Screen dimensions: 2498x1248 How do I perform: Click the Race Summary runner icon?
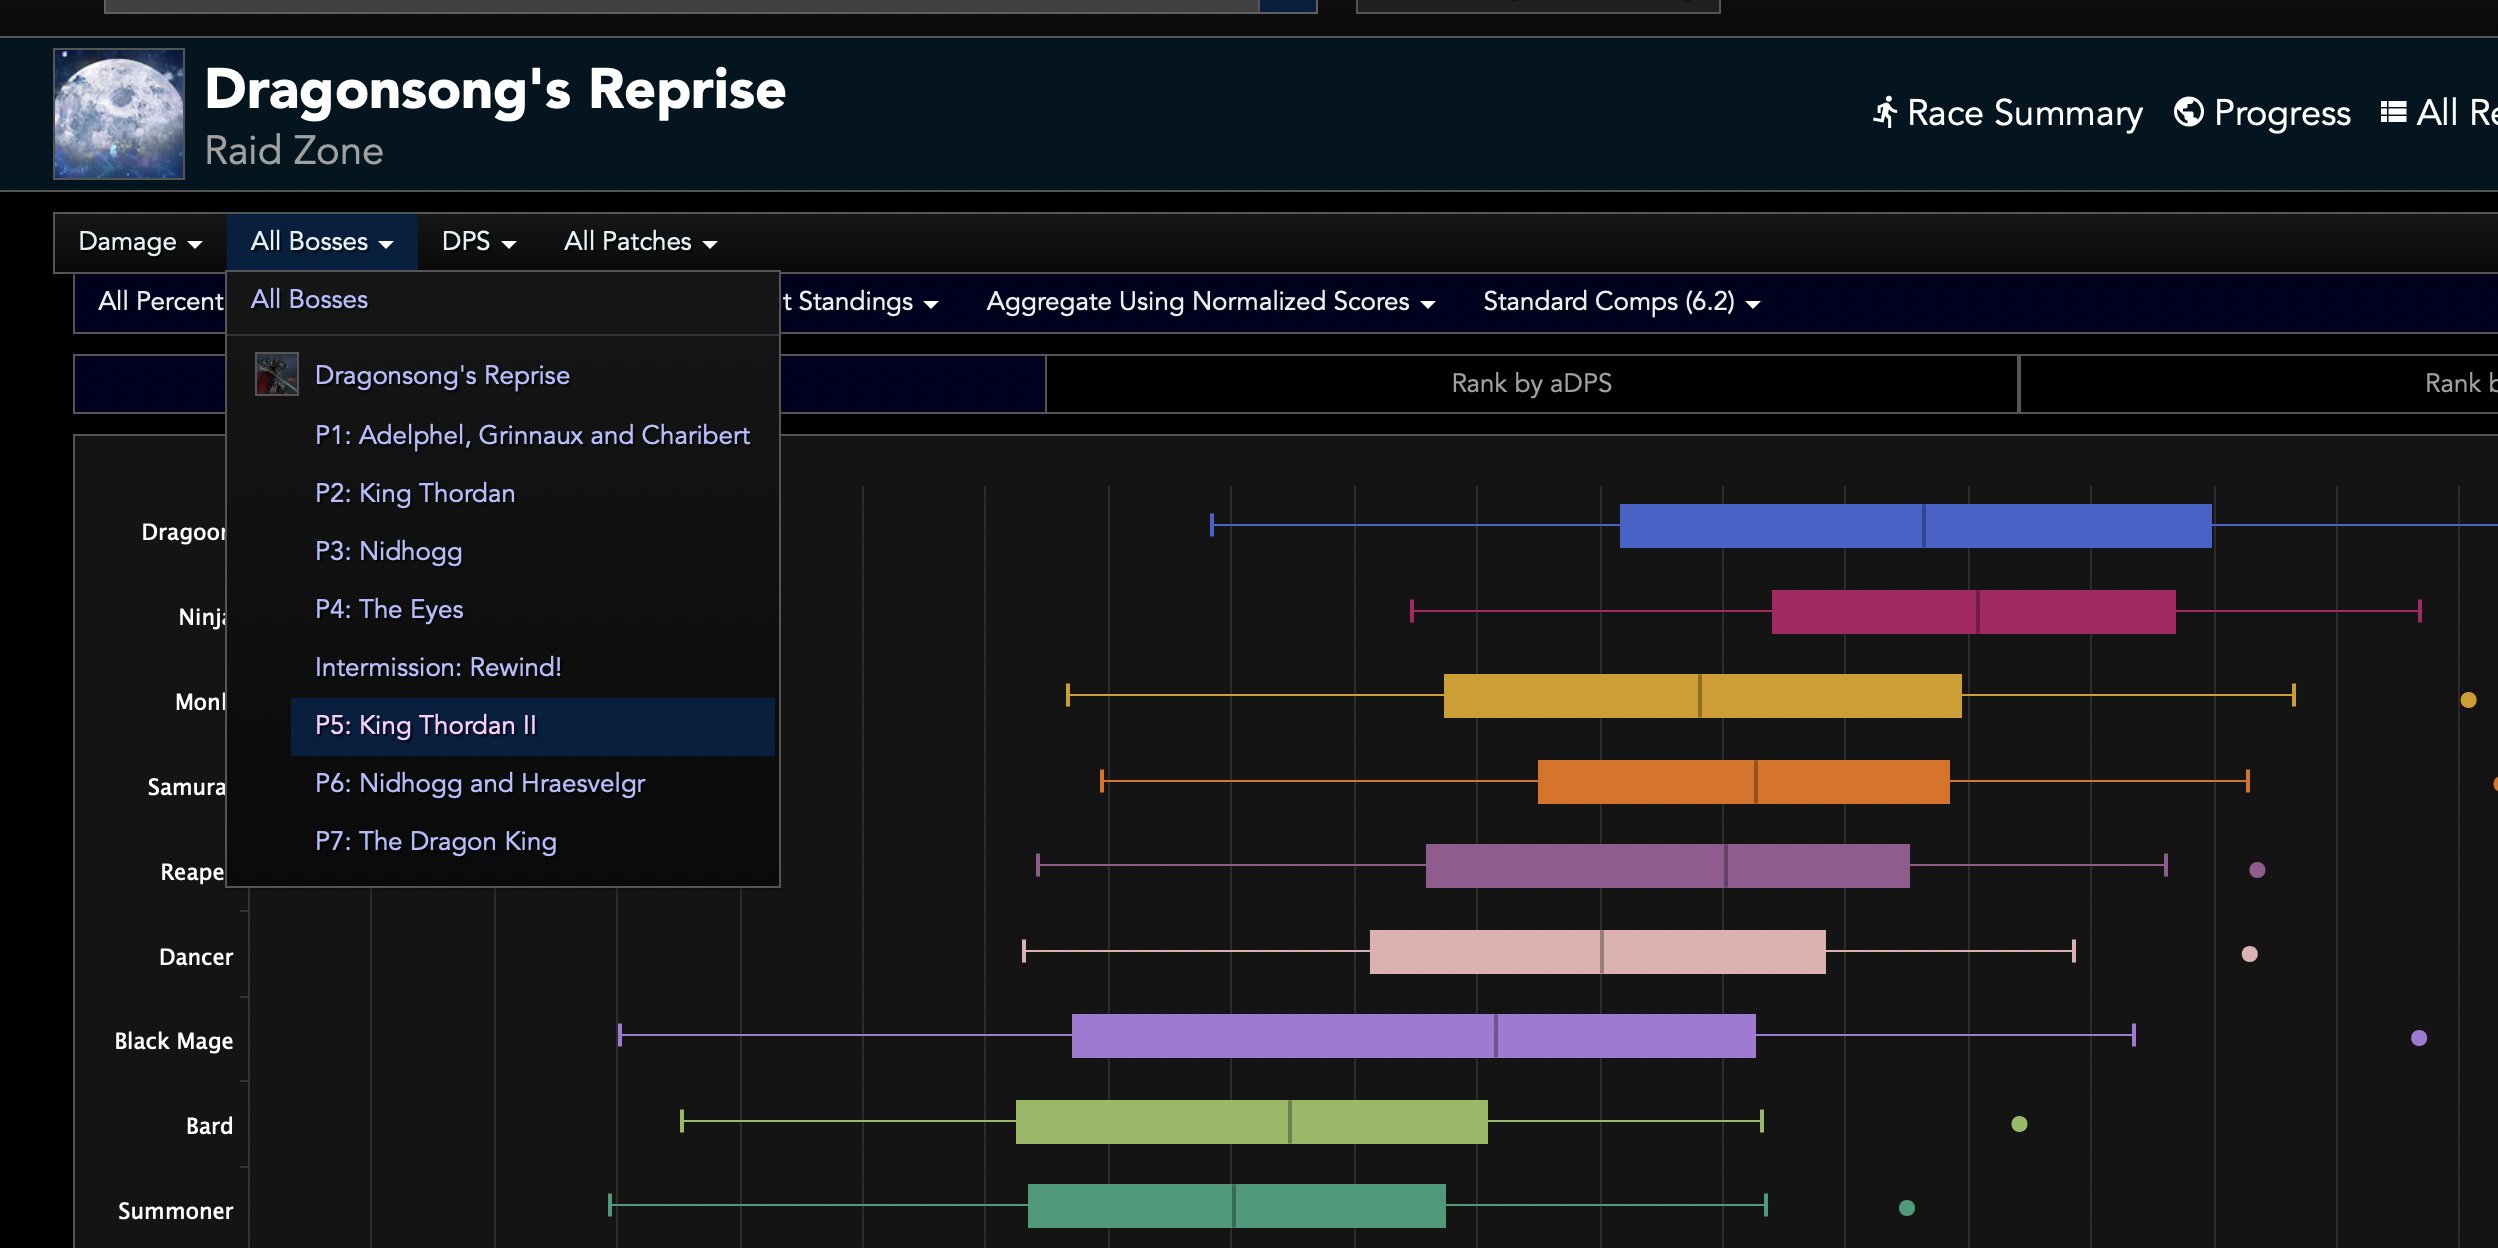tap(1885, 113)
